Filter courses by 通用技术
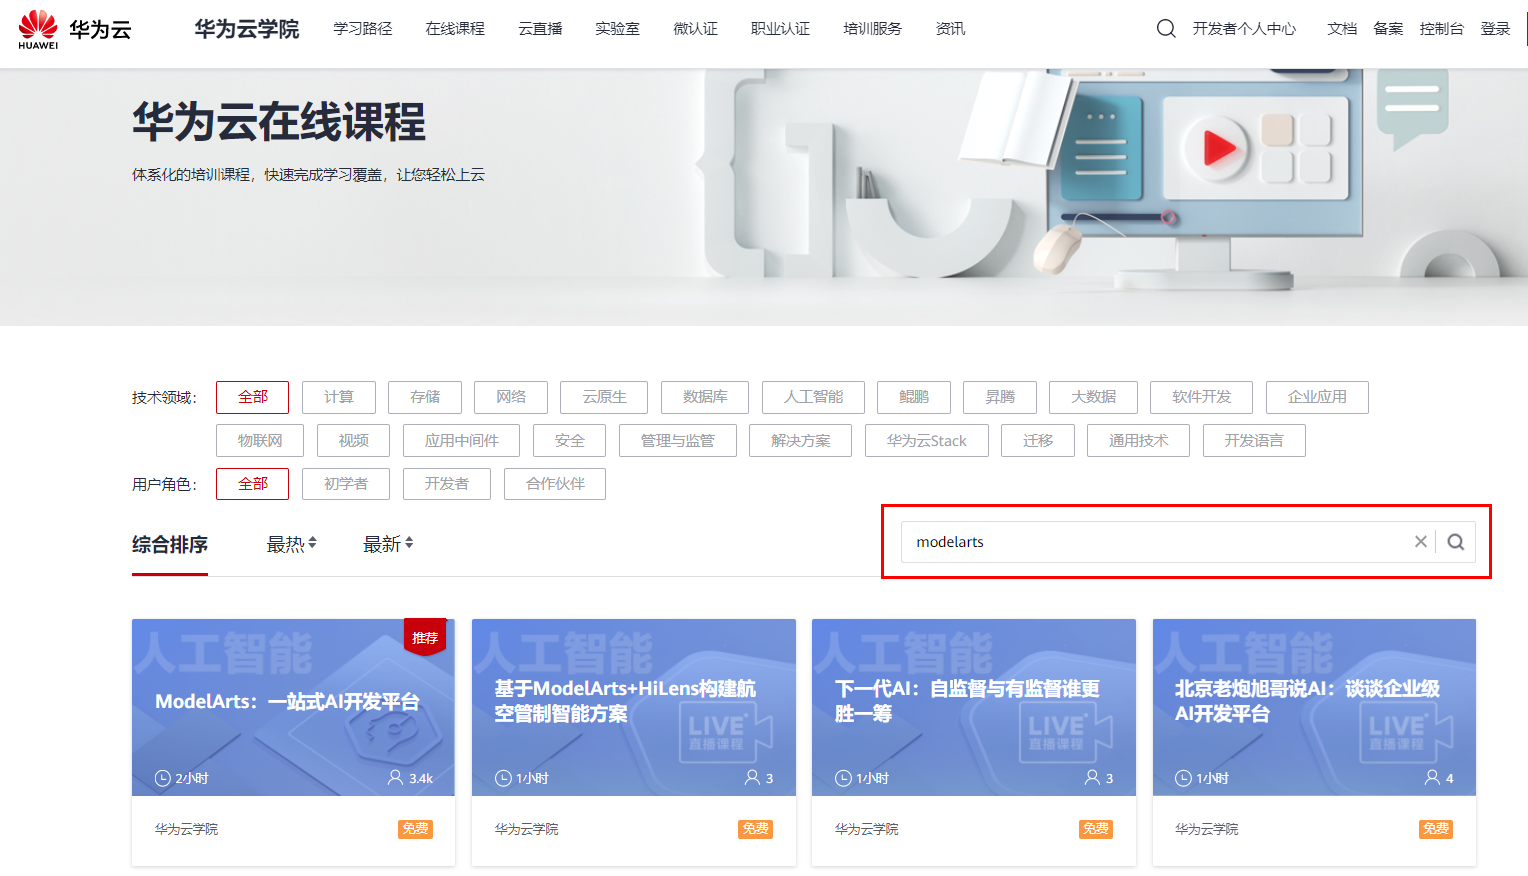This screenshot has width=1528, height=876. click(1138, 441)
